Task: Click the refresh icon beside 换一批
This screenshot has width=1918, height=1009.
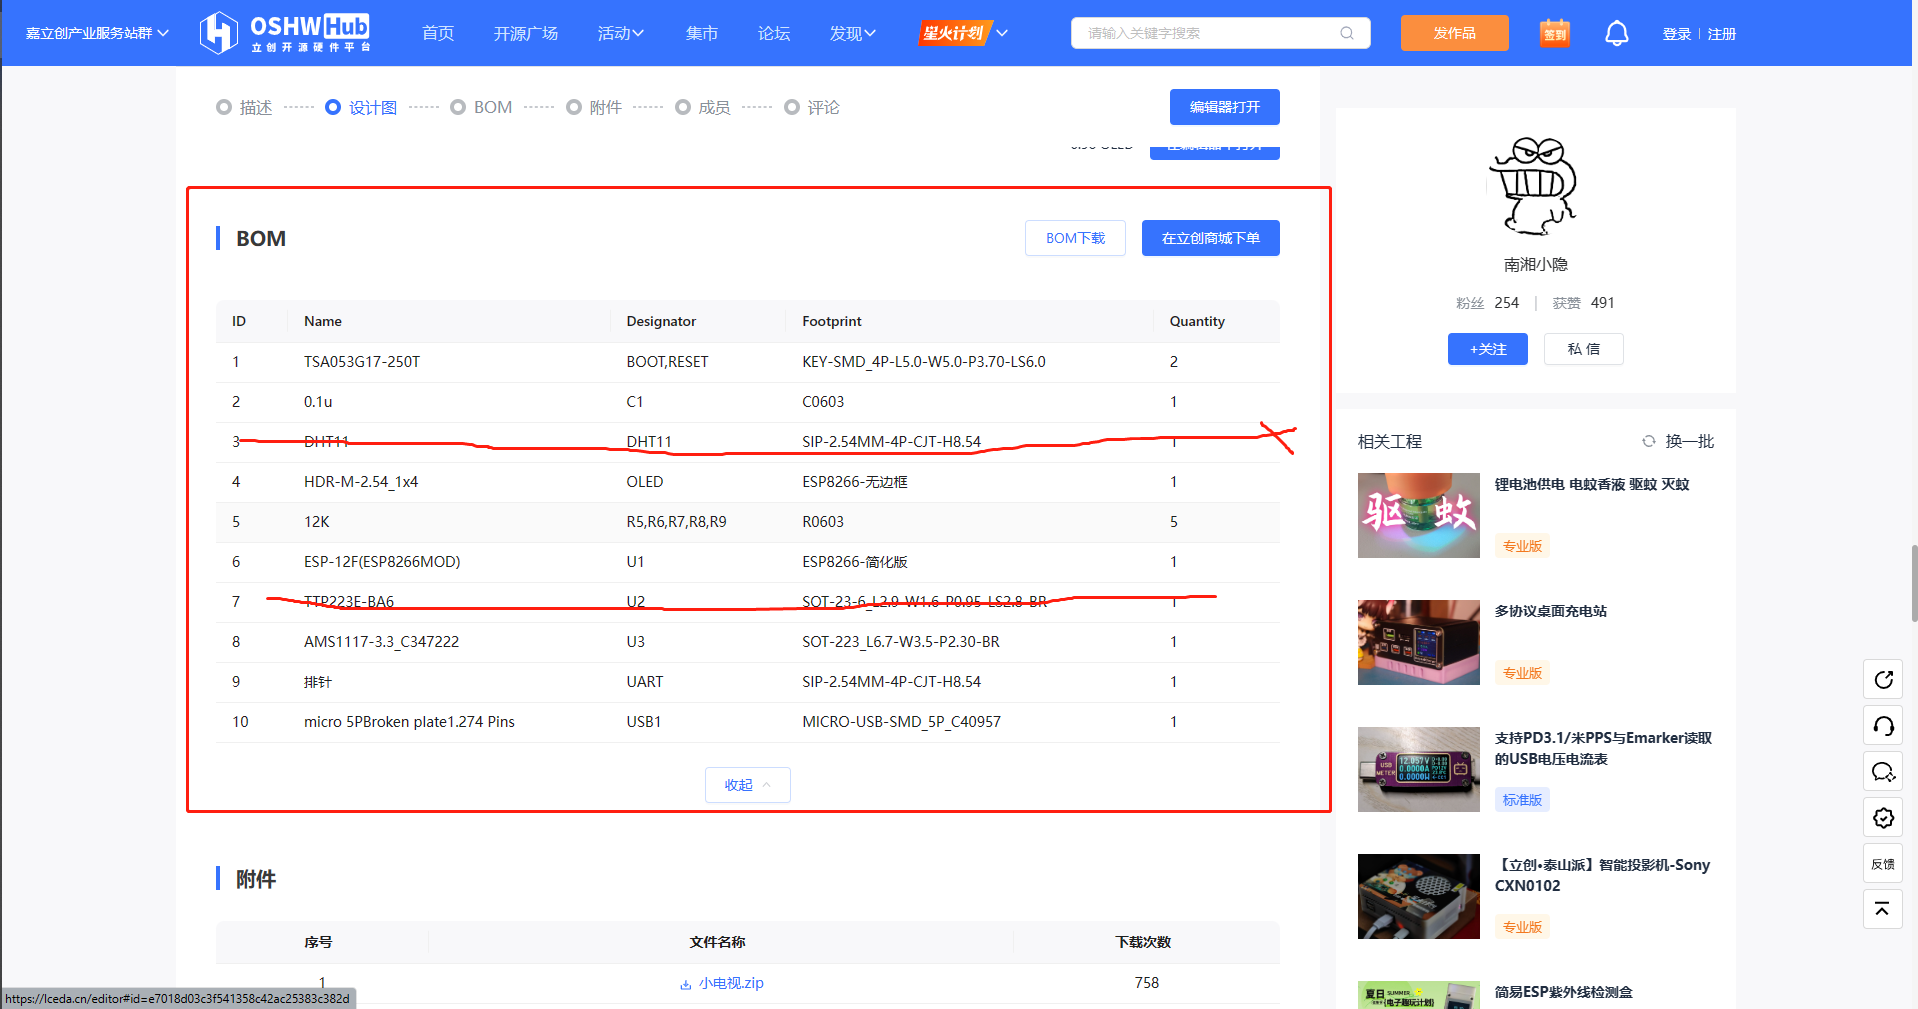Action: click(1648, 441)
